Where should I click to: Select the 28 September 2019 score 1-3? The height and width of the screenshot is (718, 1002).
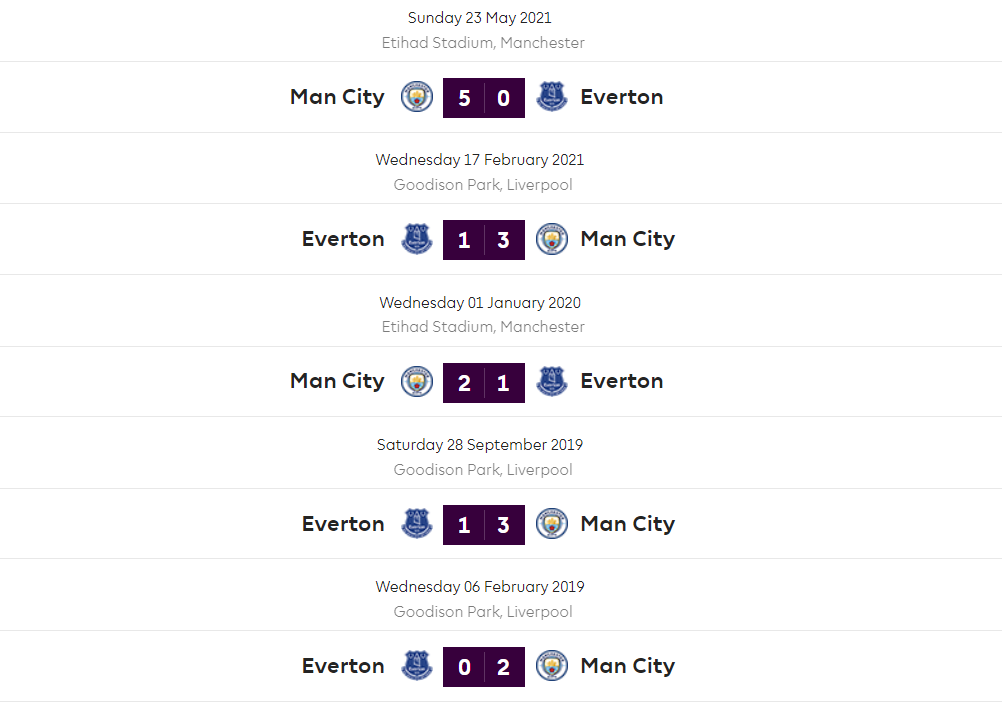point(484,525)
